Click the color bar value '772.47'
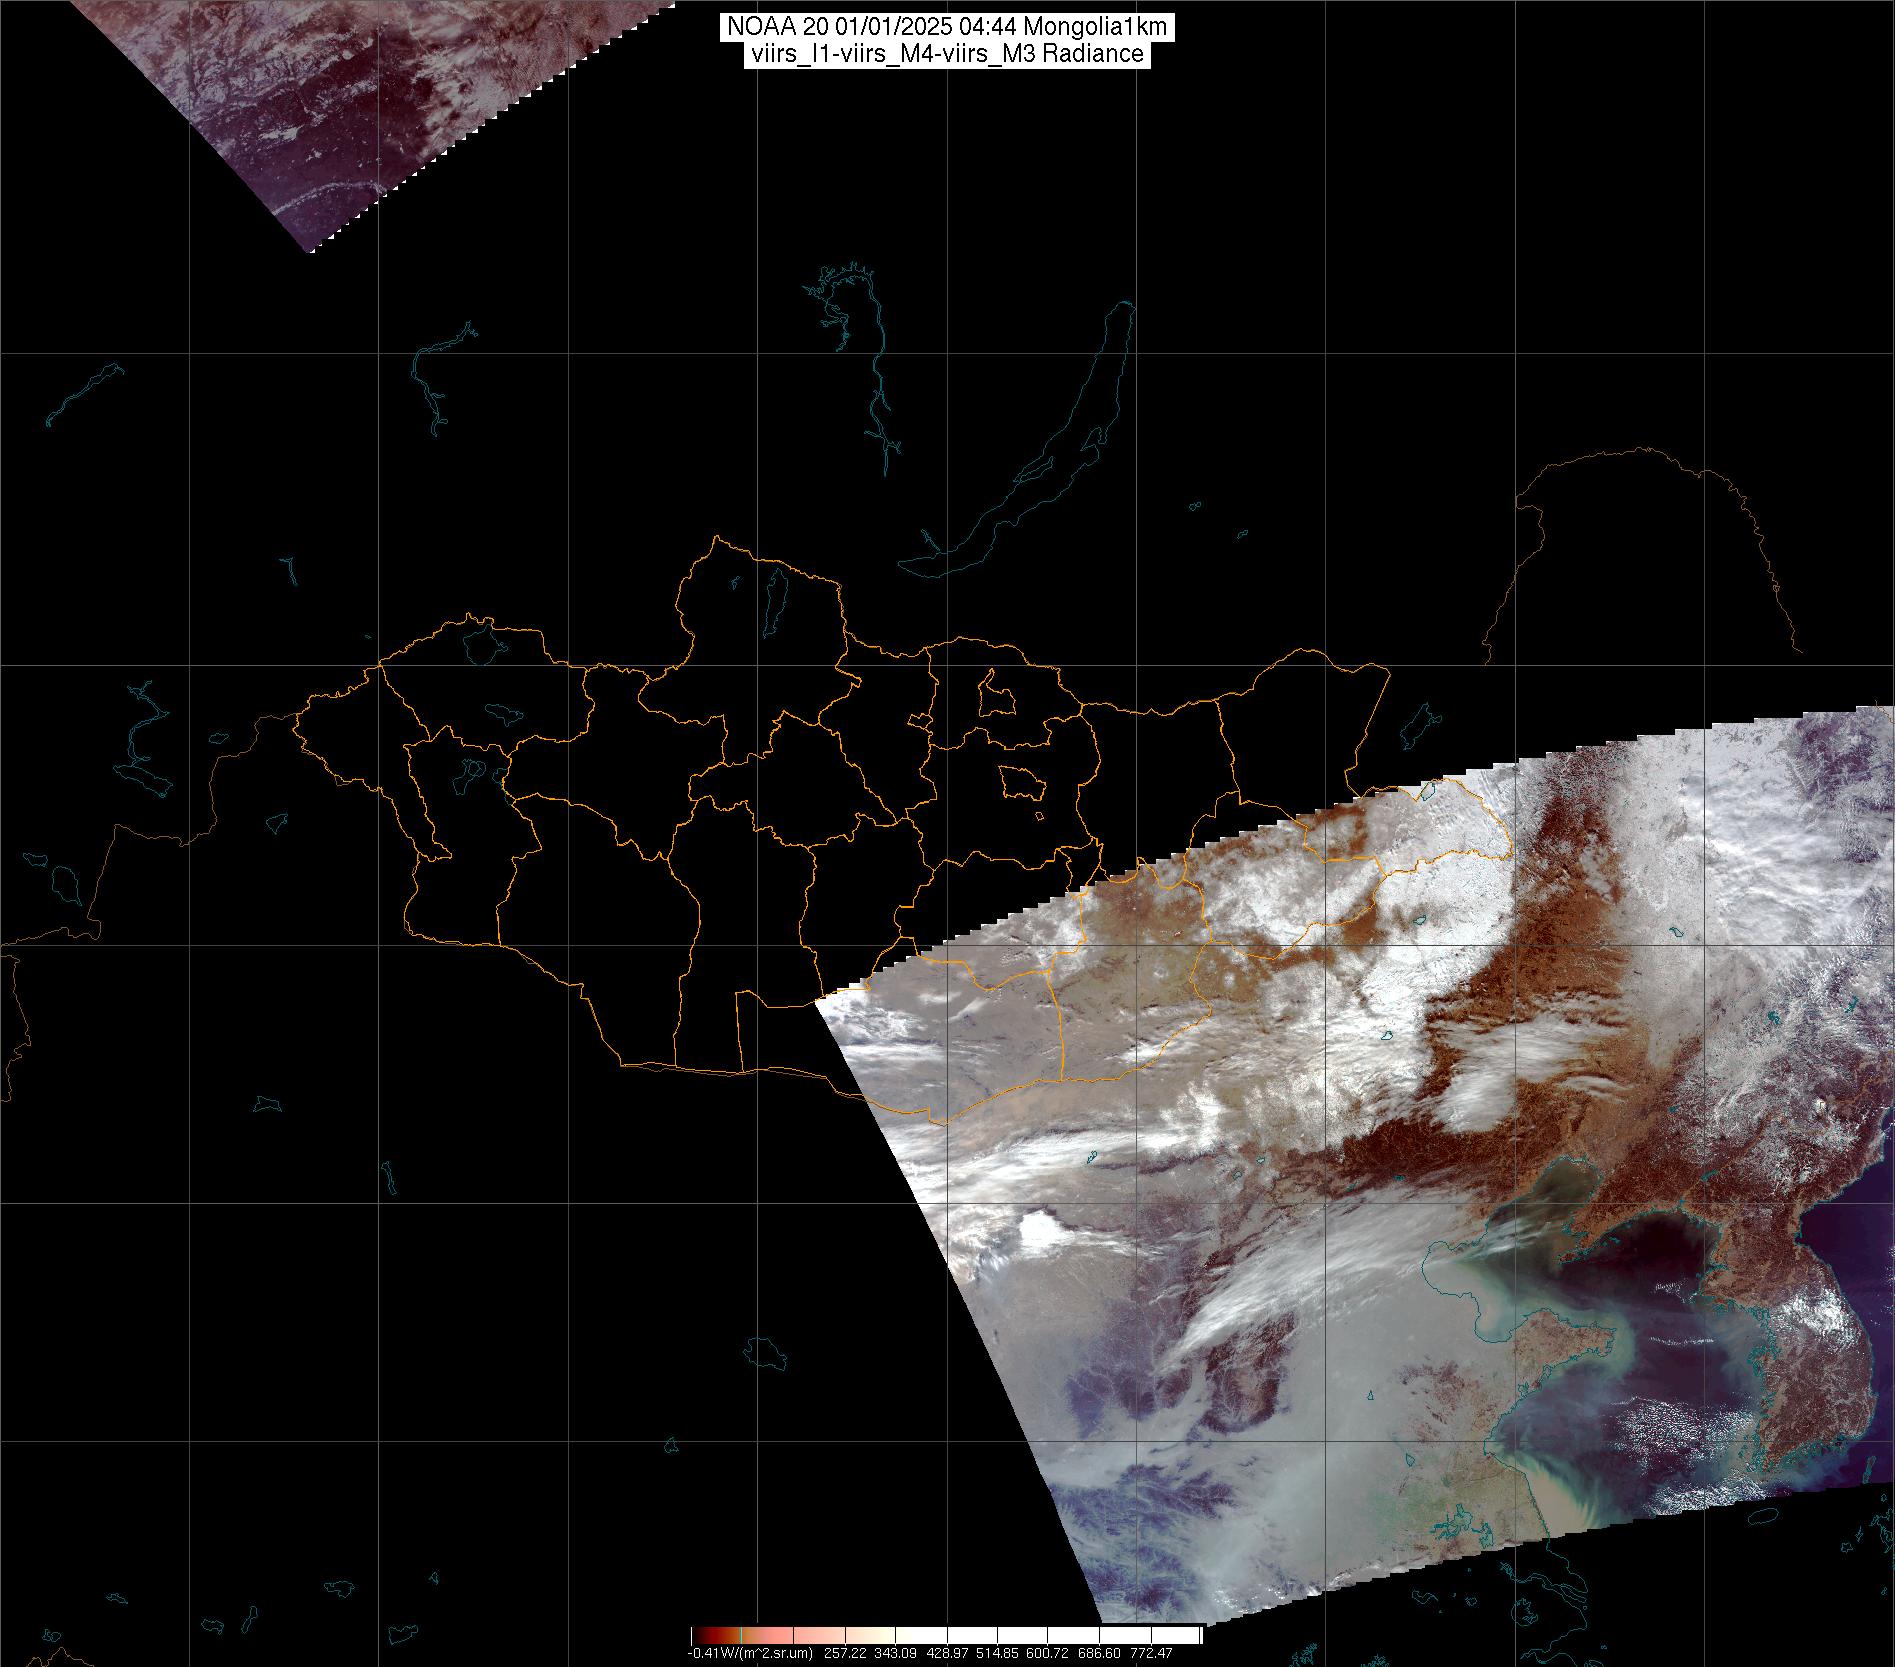 [x=1151, y=1653]
